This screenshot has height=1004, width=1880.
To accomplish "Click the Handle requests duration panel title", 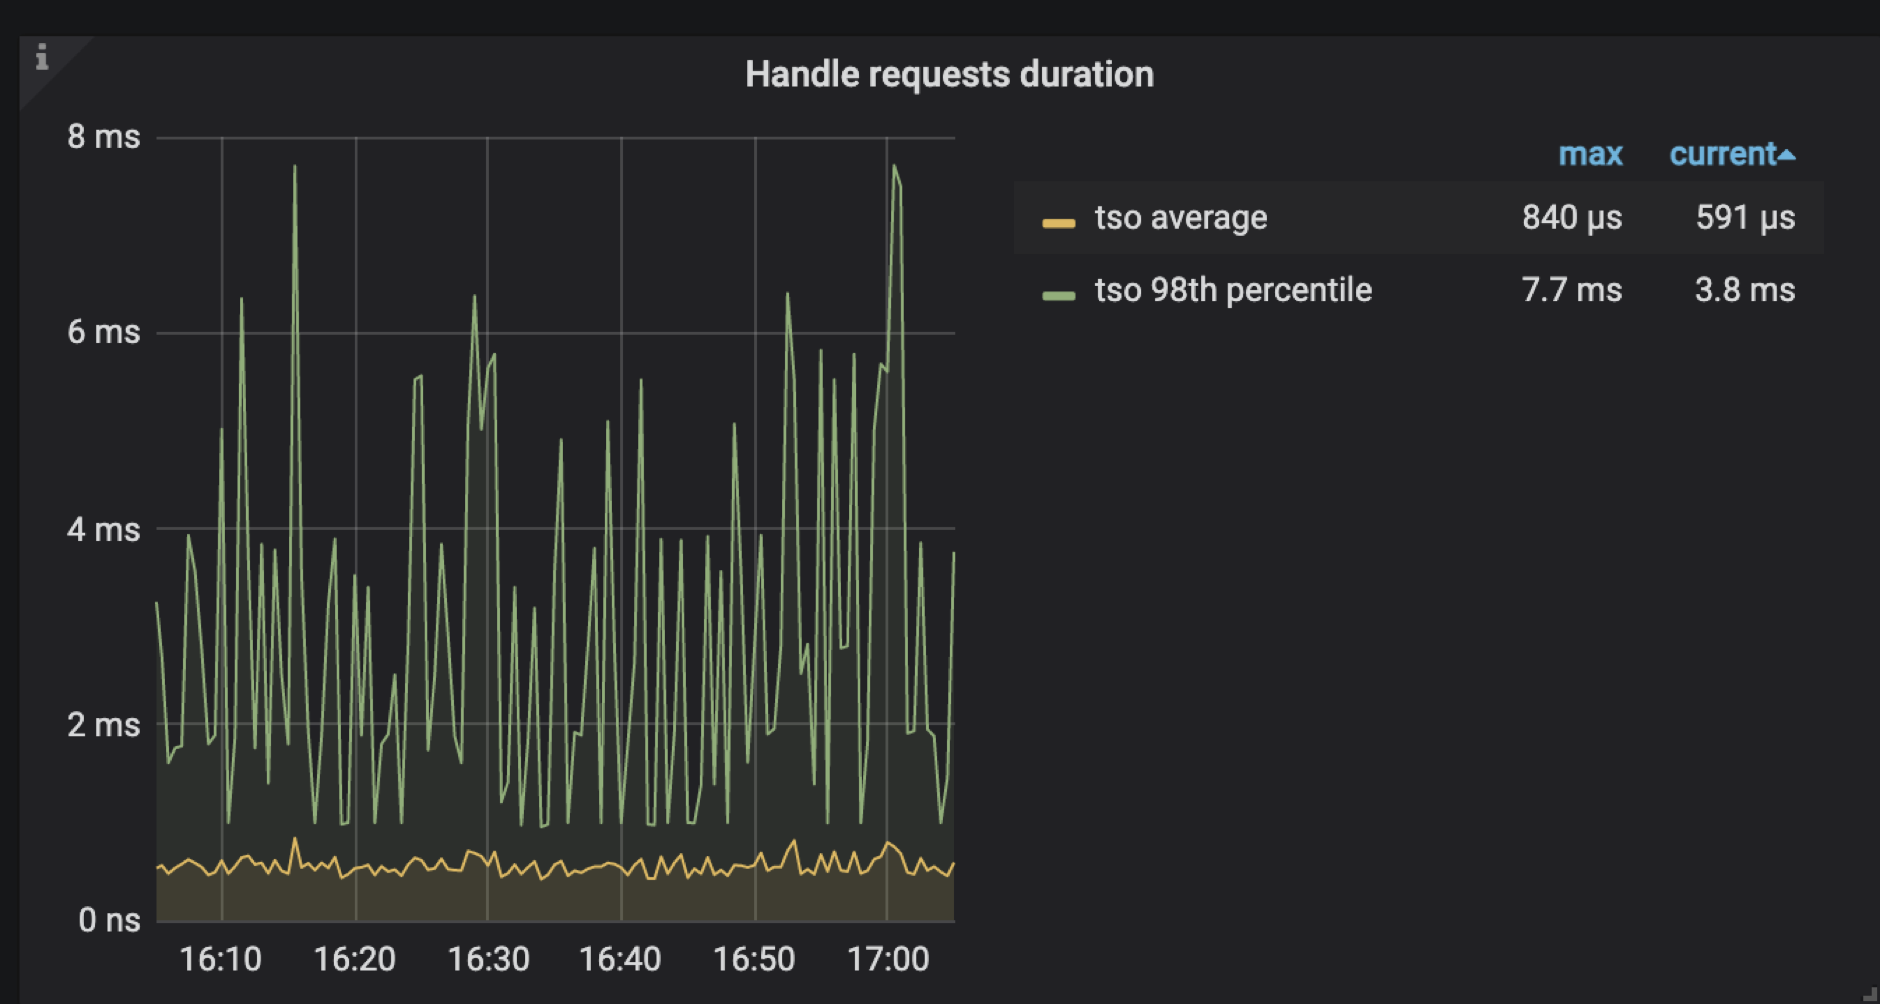I will point(949,74).
